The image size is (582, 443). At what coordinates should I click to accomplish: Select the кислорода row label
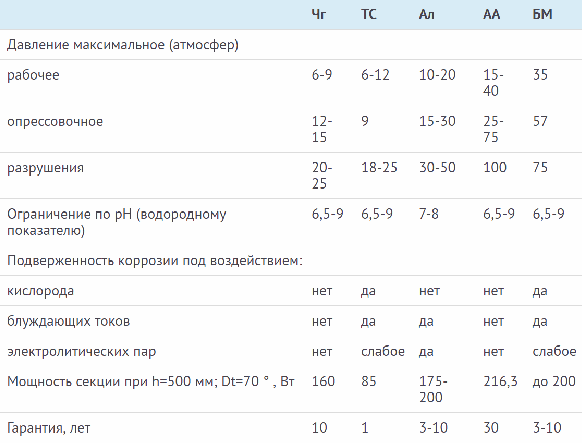(x=40, y=291)
